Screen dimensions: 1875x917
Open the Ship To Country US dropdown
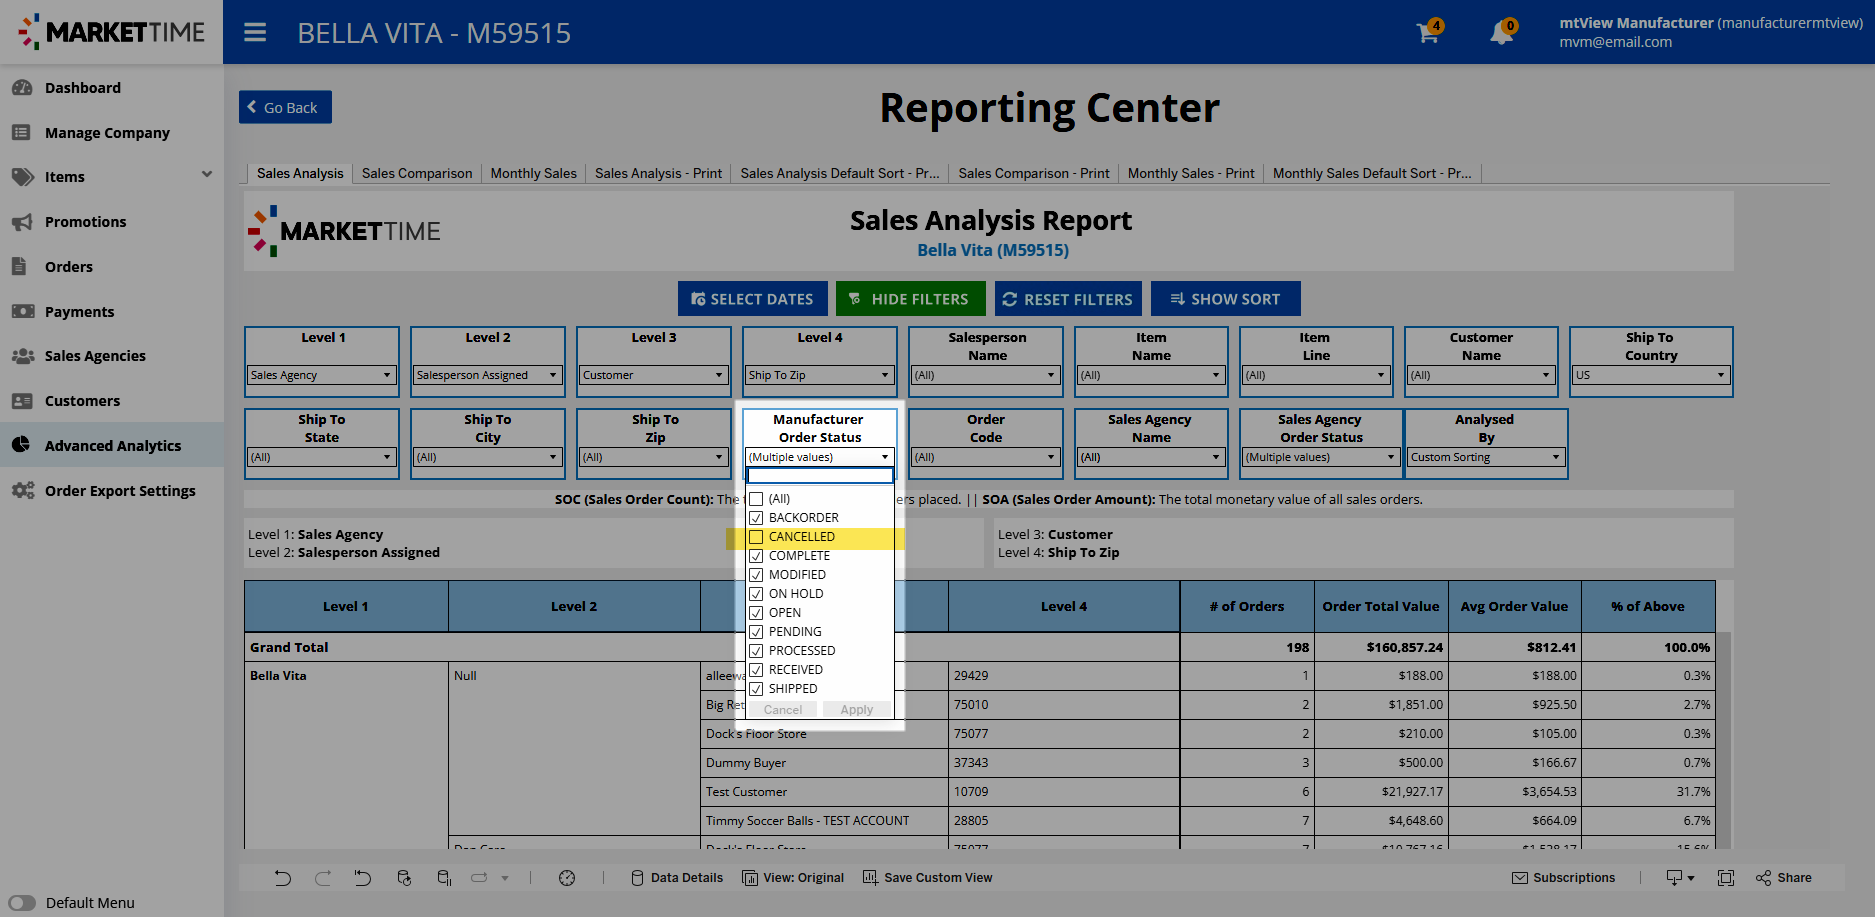[x=1651, y=375]
